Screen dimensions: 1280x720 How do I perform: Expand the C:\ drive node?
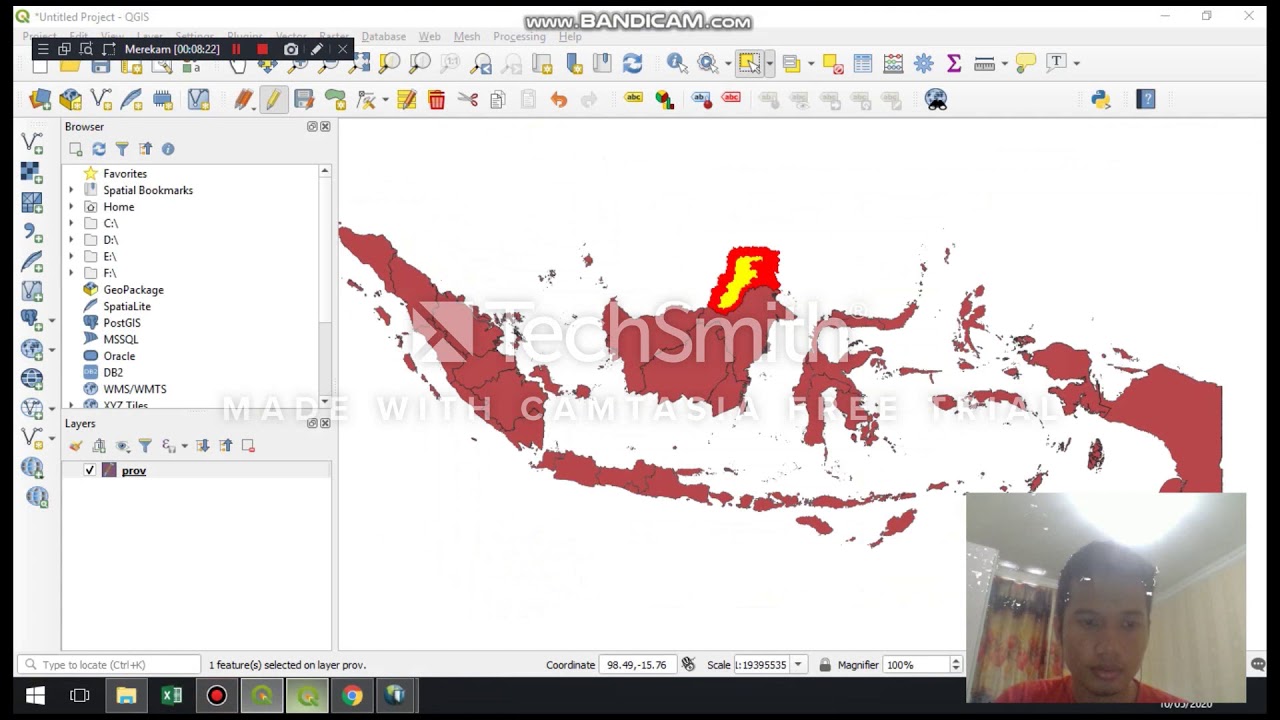tap(71, 223)
